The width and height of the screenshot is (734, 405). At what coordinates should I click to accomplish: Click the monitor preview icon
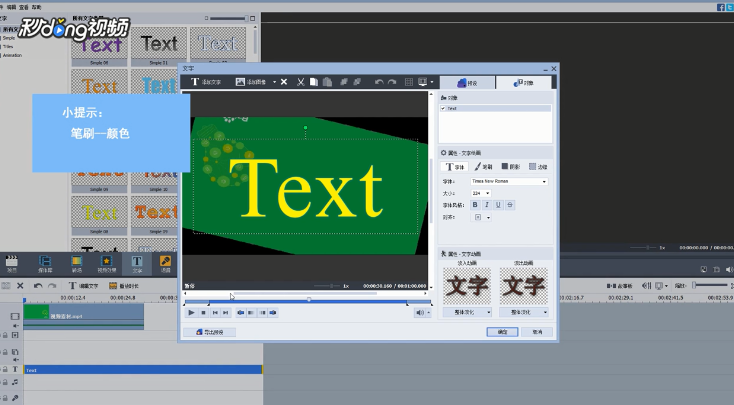coord(422,82)
